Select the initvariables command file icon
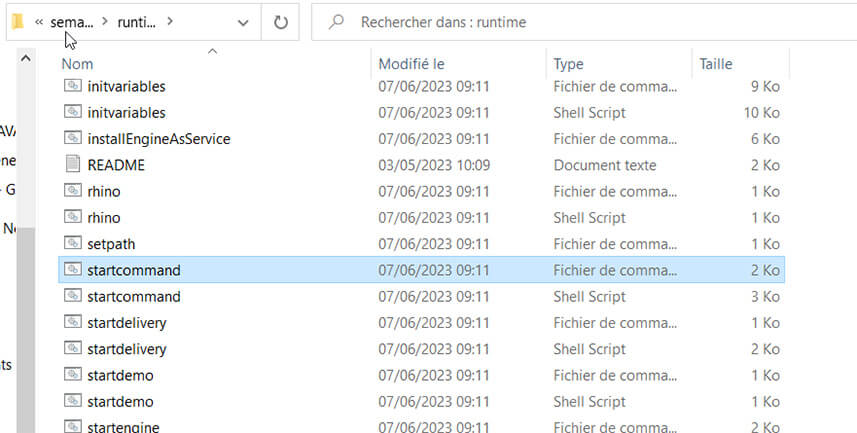 [x=73, y=86]
